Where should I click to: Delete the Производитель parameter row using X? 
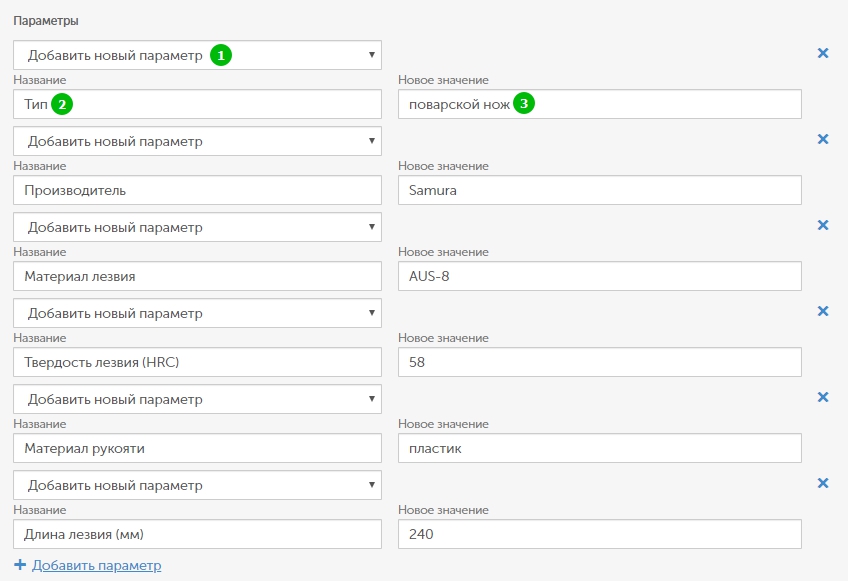click(x=823, y=139)
